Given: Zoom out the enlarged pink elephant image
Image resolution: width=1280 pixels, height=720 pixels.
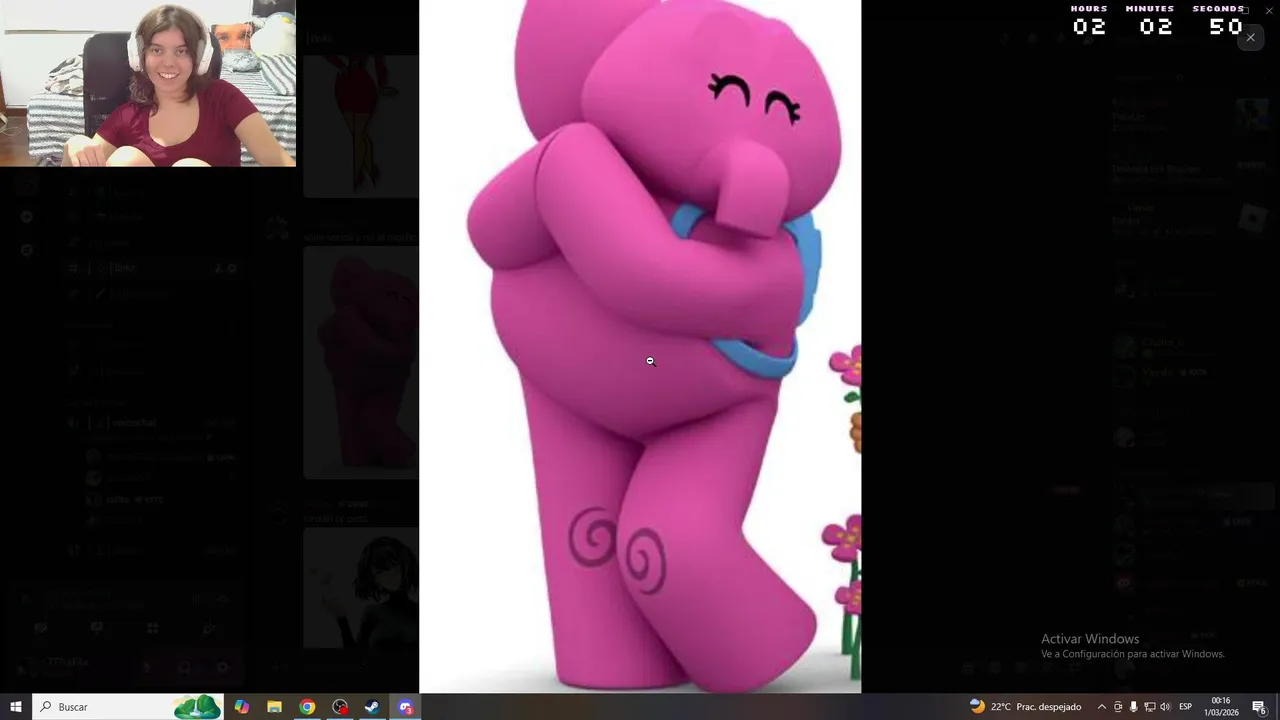Looking at the screenshot, I should [x=640, y=346].
